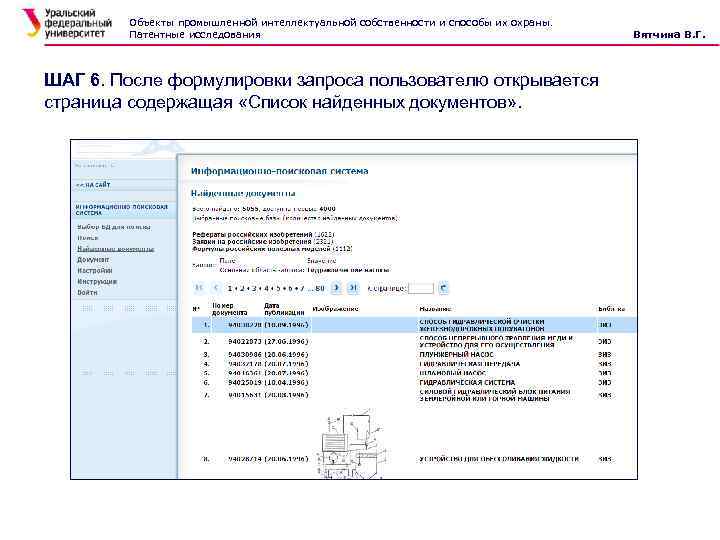Image resolution: width=720 pixels, height=540 pixels.
Task: Jump to the last results page
Action: tap(353, 288)
